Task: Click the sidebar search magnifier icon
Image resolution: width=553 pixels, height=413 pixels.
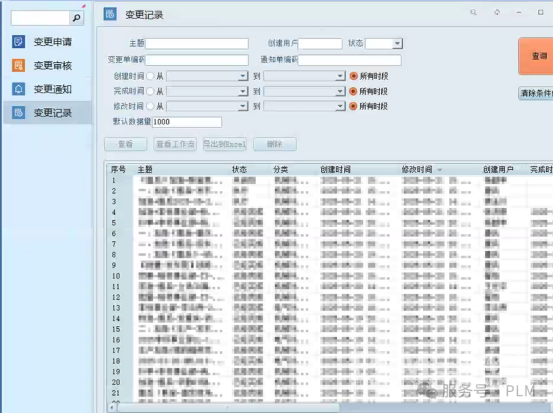Action: 77,18
